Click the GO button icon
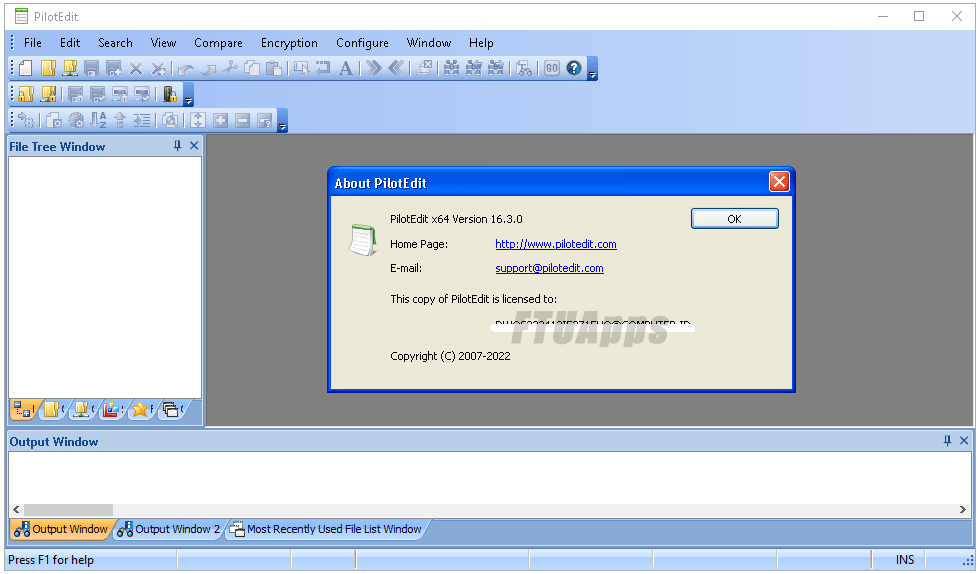This screenshot has height=574, width=978. click(x=552, y=68)
